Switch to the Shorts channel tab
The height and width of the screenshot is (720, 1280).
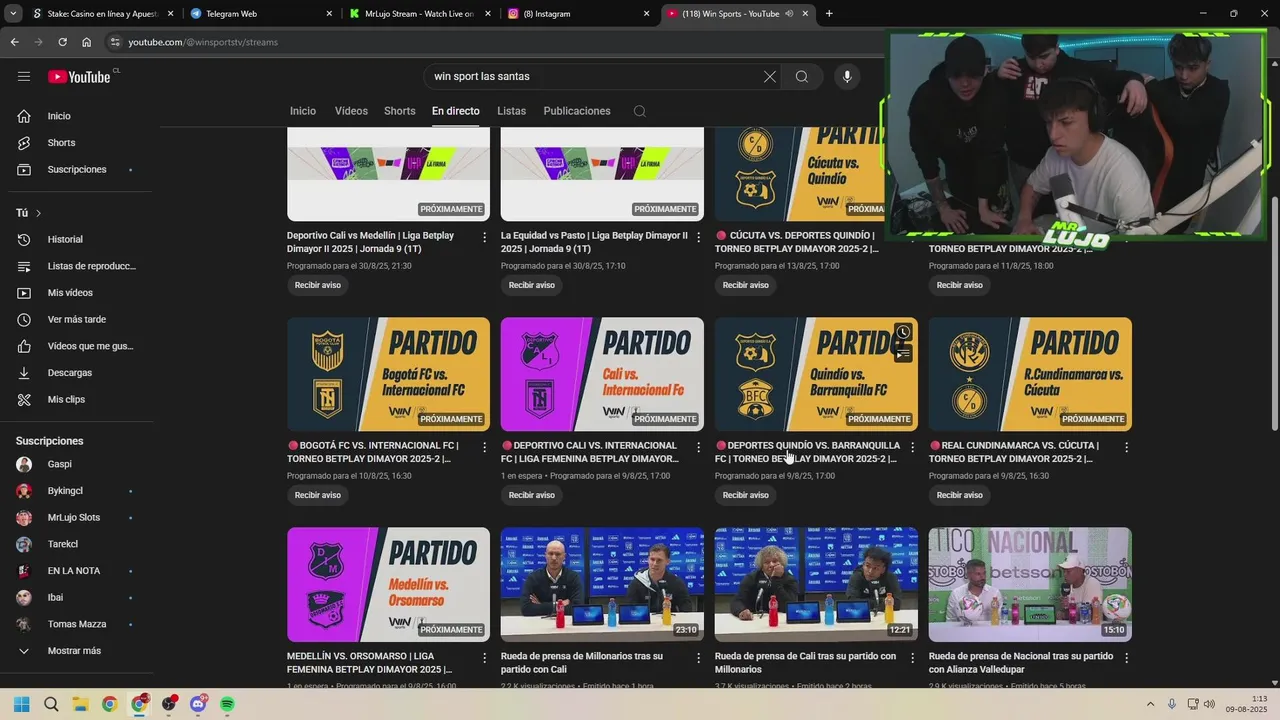click(400, 111)
